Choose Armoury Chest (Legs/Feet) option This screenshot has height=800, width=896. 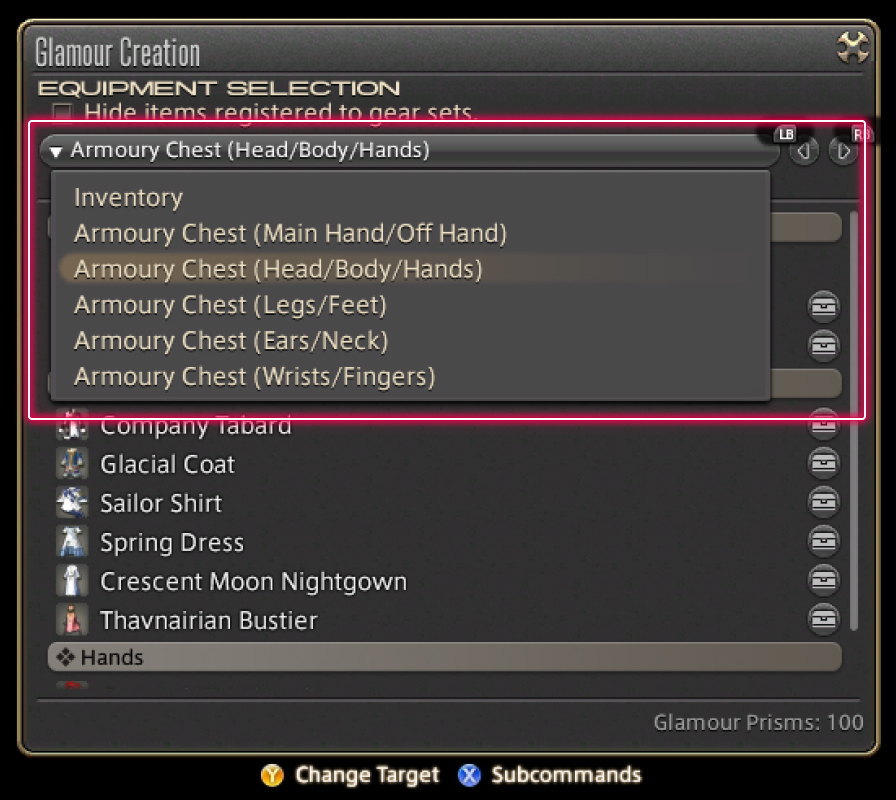(x=230, y=305)
